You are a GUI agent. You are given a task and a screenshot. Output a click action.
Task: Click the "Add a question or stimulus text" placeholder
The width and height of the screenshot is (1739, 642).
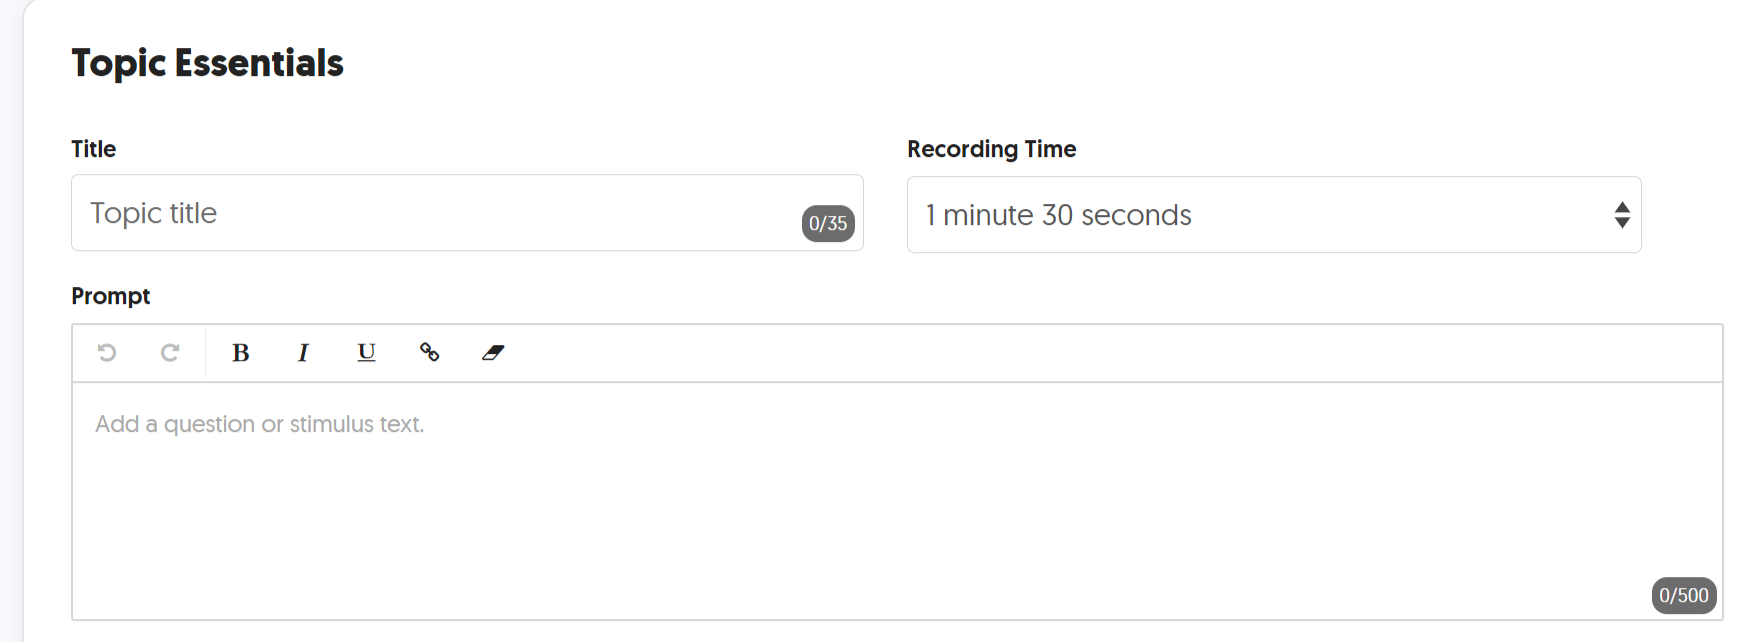(260, 424)
